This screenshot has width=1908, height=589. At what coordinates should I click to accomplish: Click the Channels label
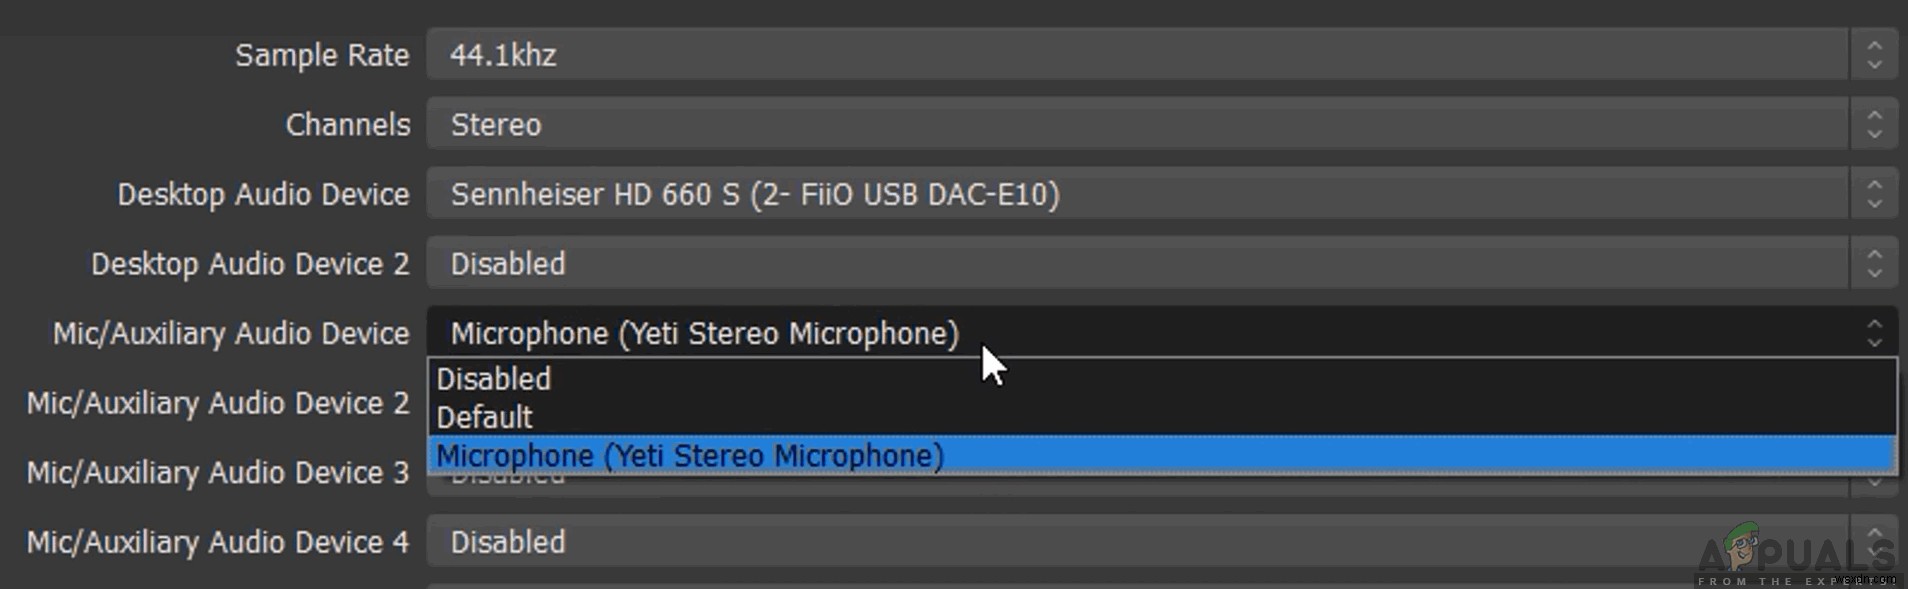348,125
